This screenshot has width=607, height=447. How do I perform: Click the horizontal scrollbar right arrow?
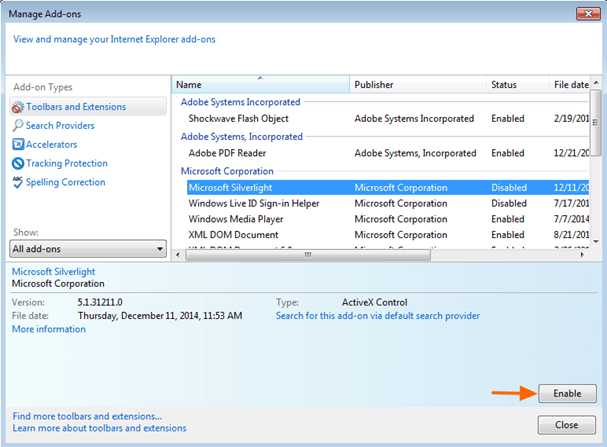(582, 255)
